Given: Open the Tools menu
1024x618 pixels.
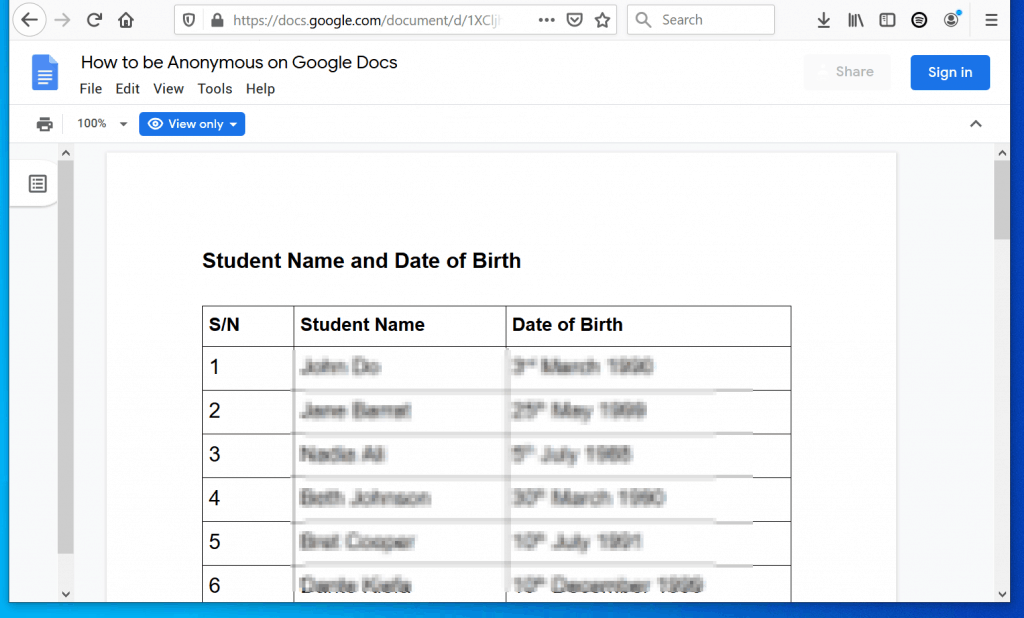Looking at the screenshot, I should [215, 89].
